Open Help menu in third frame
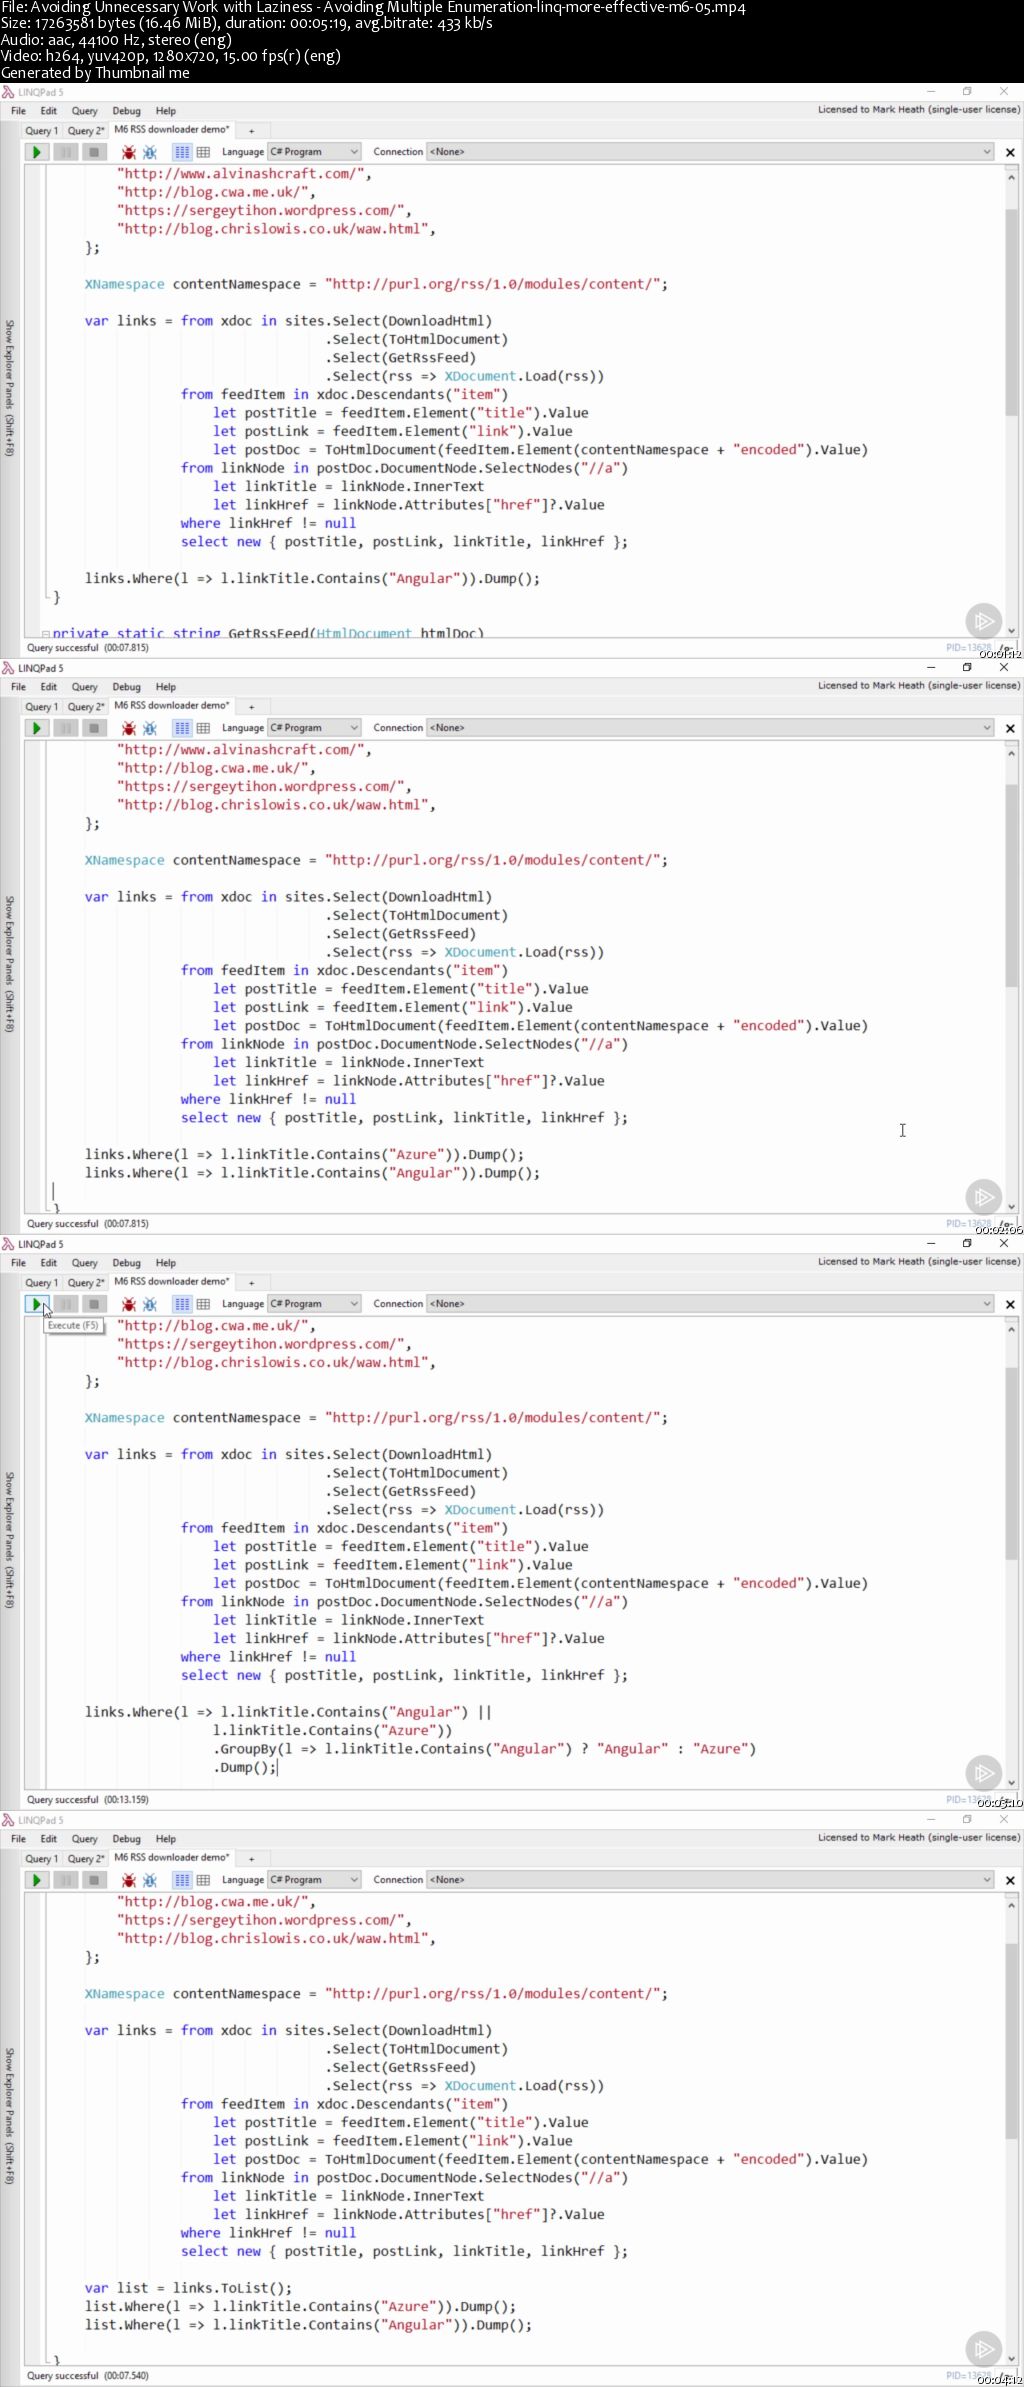Image resolution: width=1024 pixels, height=2387 pixels. pos(166,1263)
